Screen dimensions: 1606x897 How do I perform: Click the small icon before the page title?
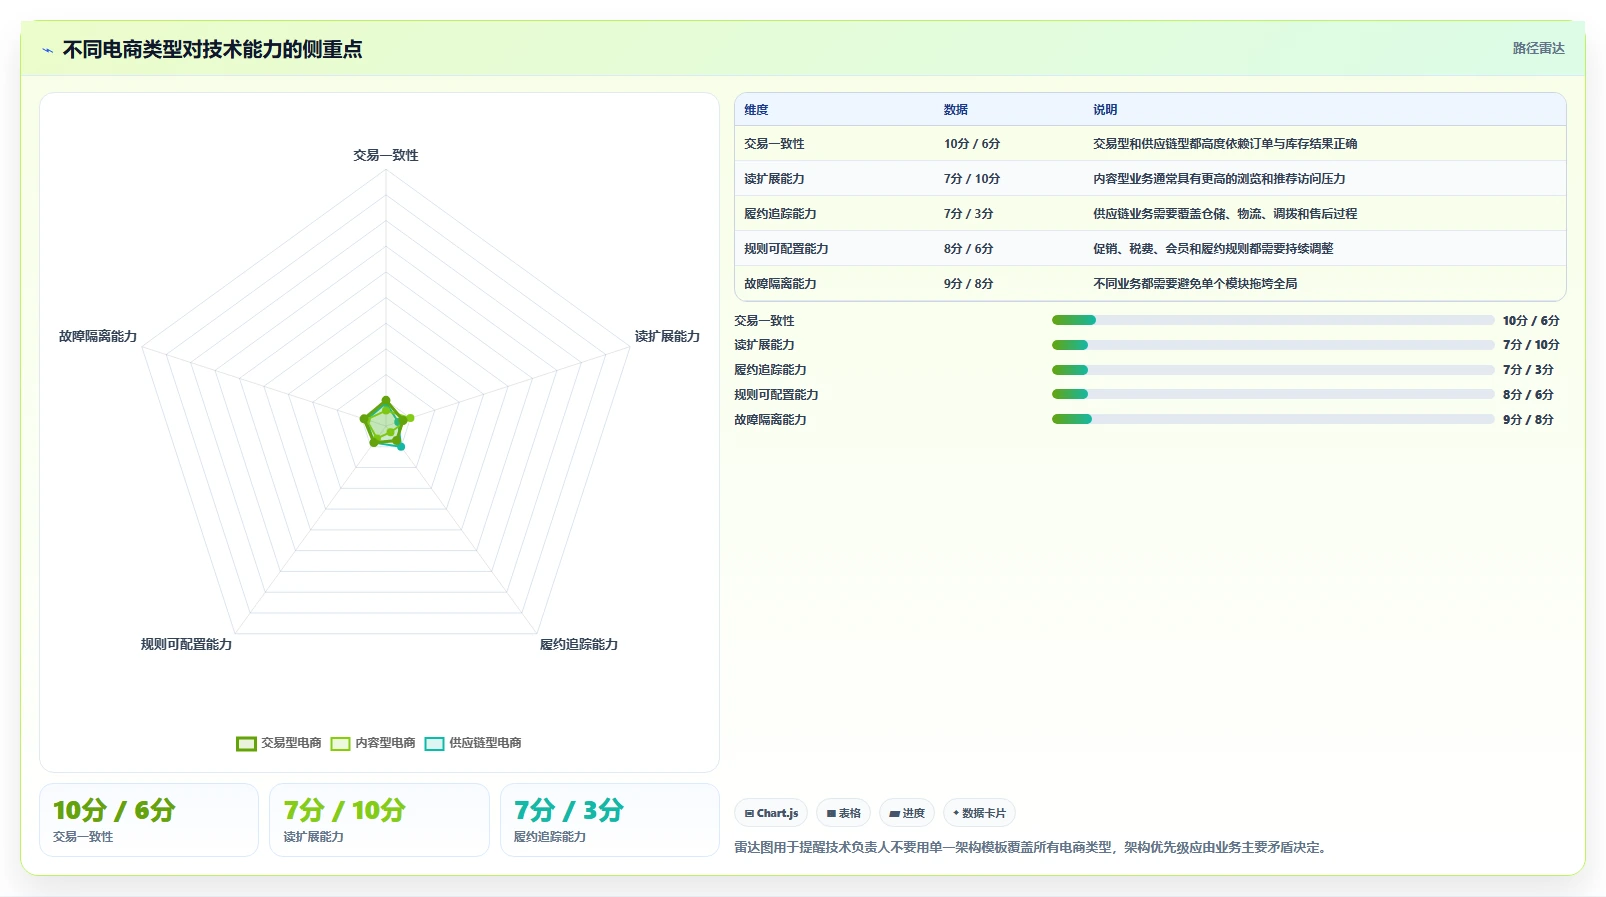(47, 50)
